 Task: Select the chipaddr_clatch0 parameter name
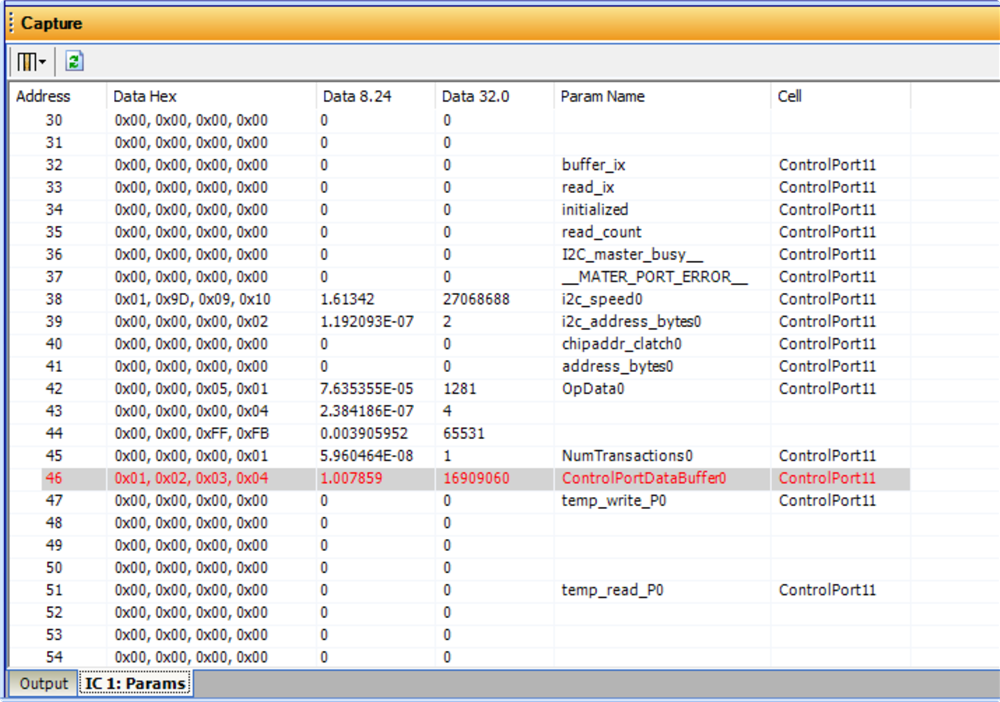point(621,344)
